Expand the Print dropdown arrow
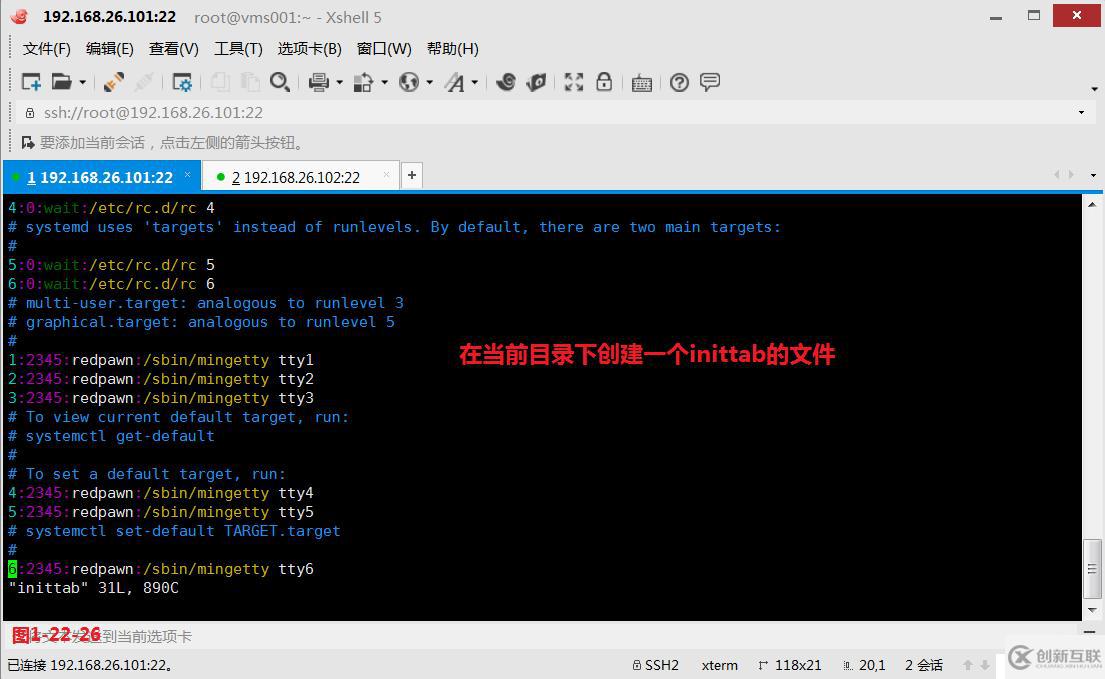The height and width of the screenshot is (679, 1105). click(340, 83)
